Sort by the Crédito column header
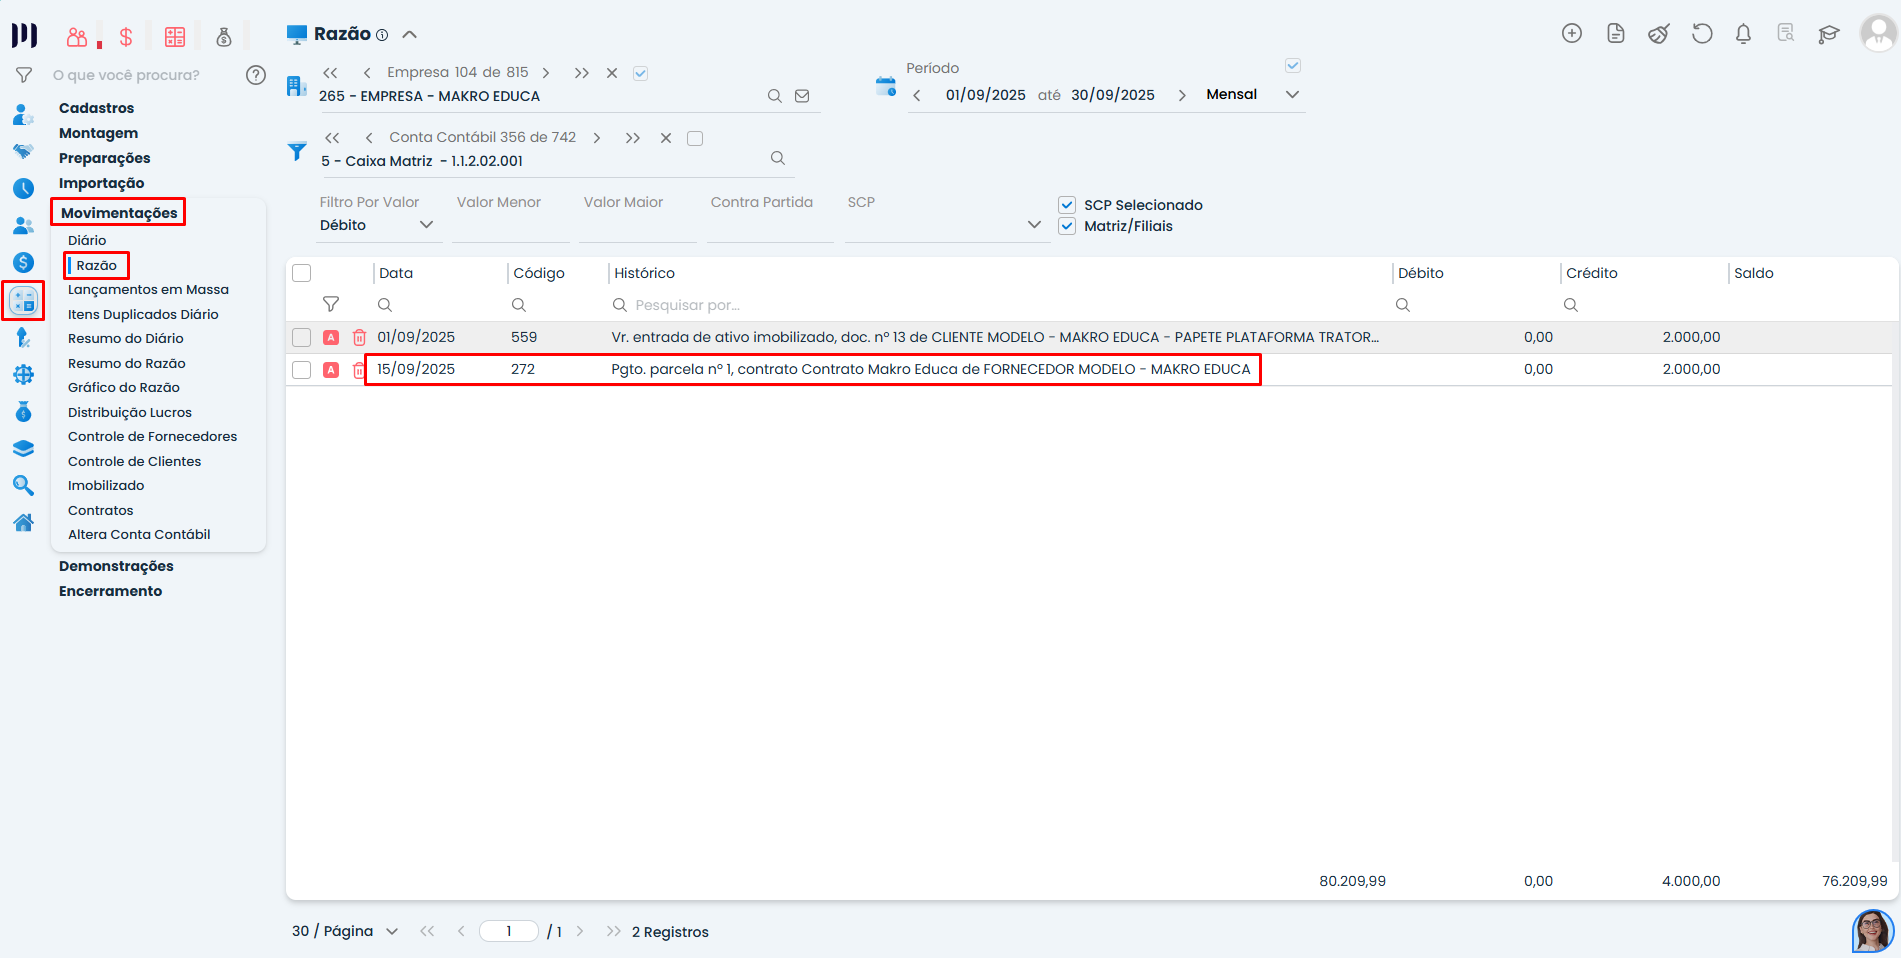 (x=1592, y=273)
